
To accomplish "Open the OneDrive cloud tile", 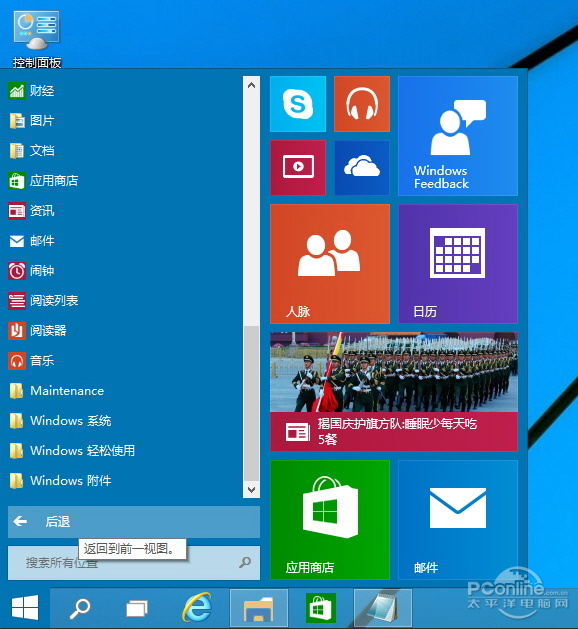I will [x=362, y=168].
